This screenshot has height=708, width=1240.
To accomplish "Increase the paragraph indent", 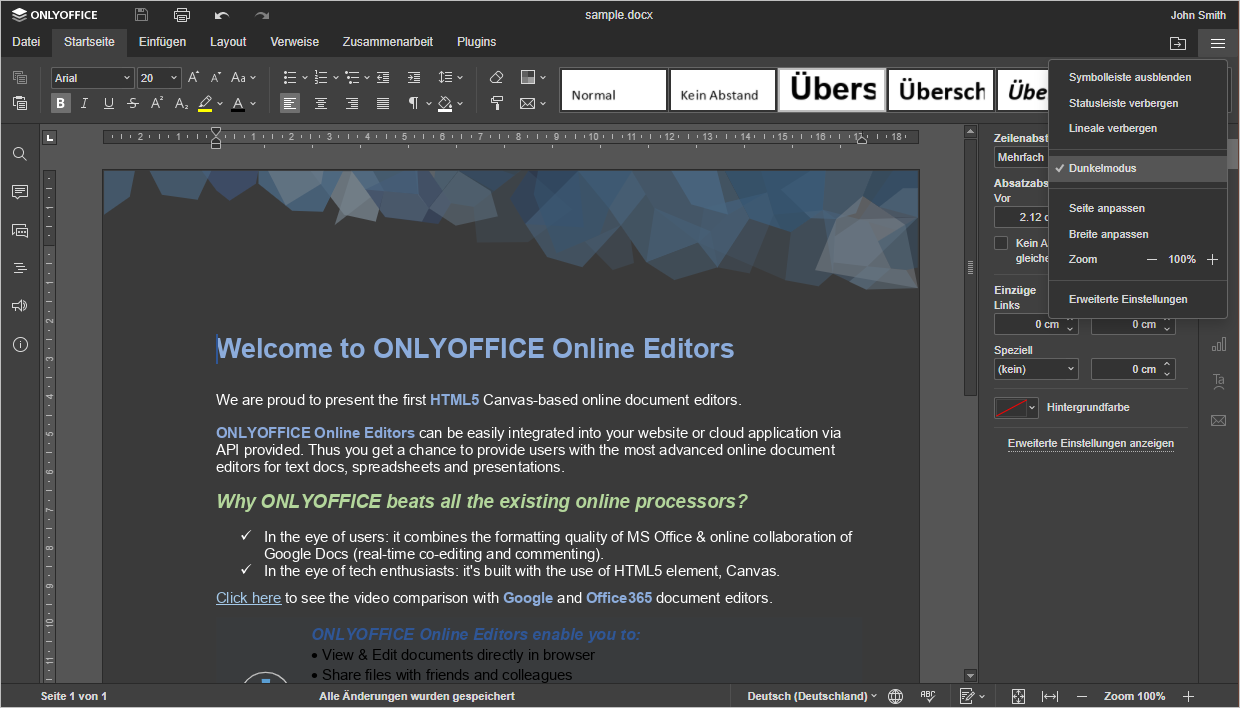I will [414, 77].
